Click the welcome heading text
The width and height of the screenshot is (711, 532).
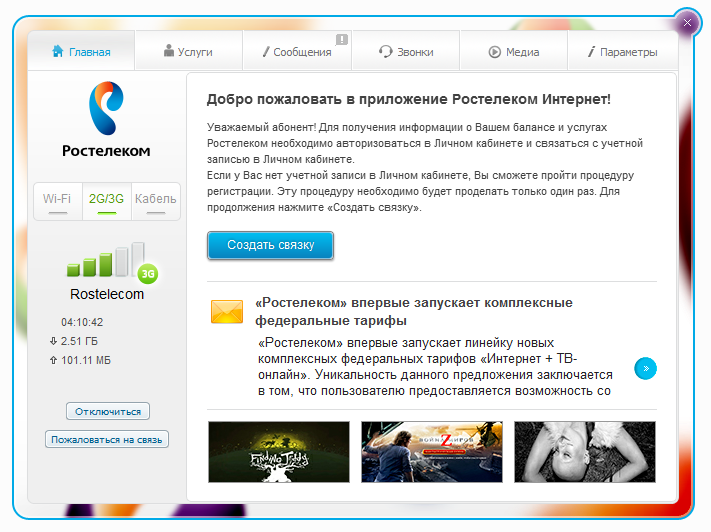(409, 99)
